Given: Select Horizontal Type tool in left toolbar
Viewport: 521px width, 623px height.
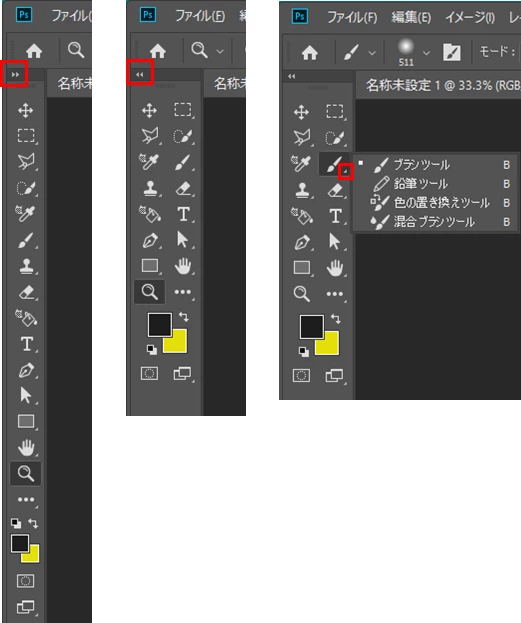Looking at the screenshot, I should pyautogui.click(x=26, y=344).
